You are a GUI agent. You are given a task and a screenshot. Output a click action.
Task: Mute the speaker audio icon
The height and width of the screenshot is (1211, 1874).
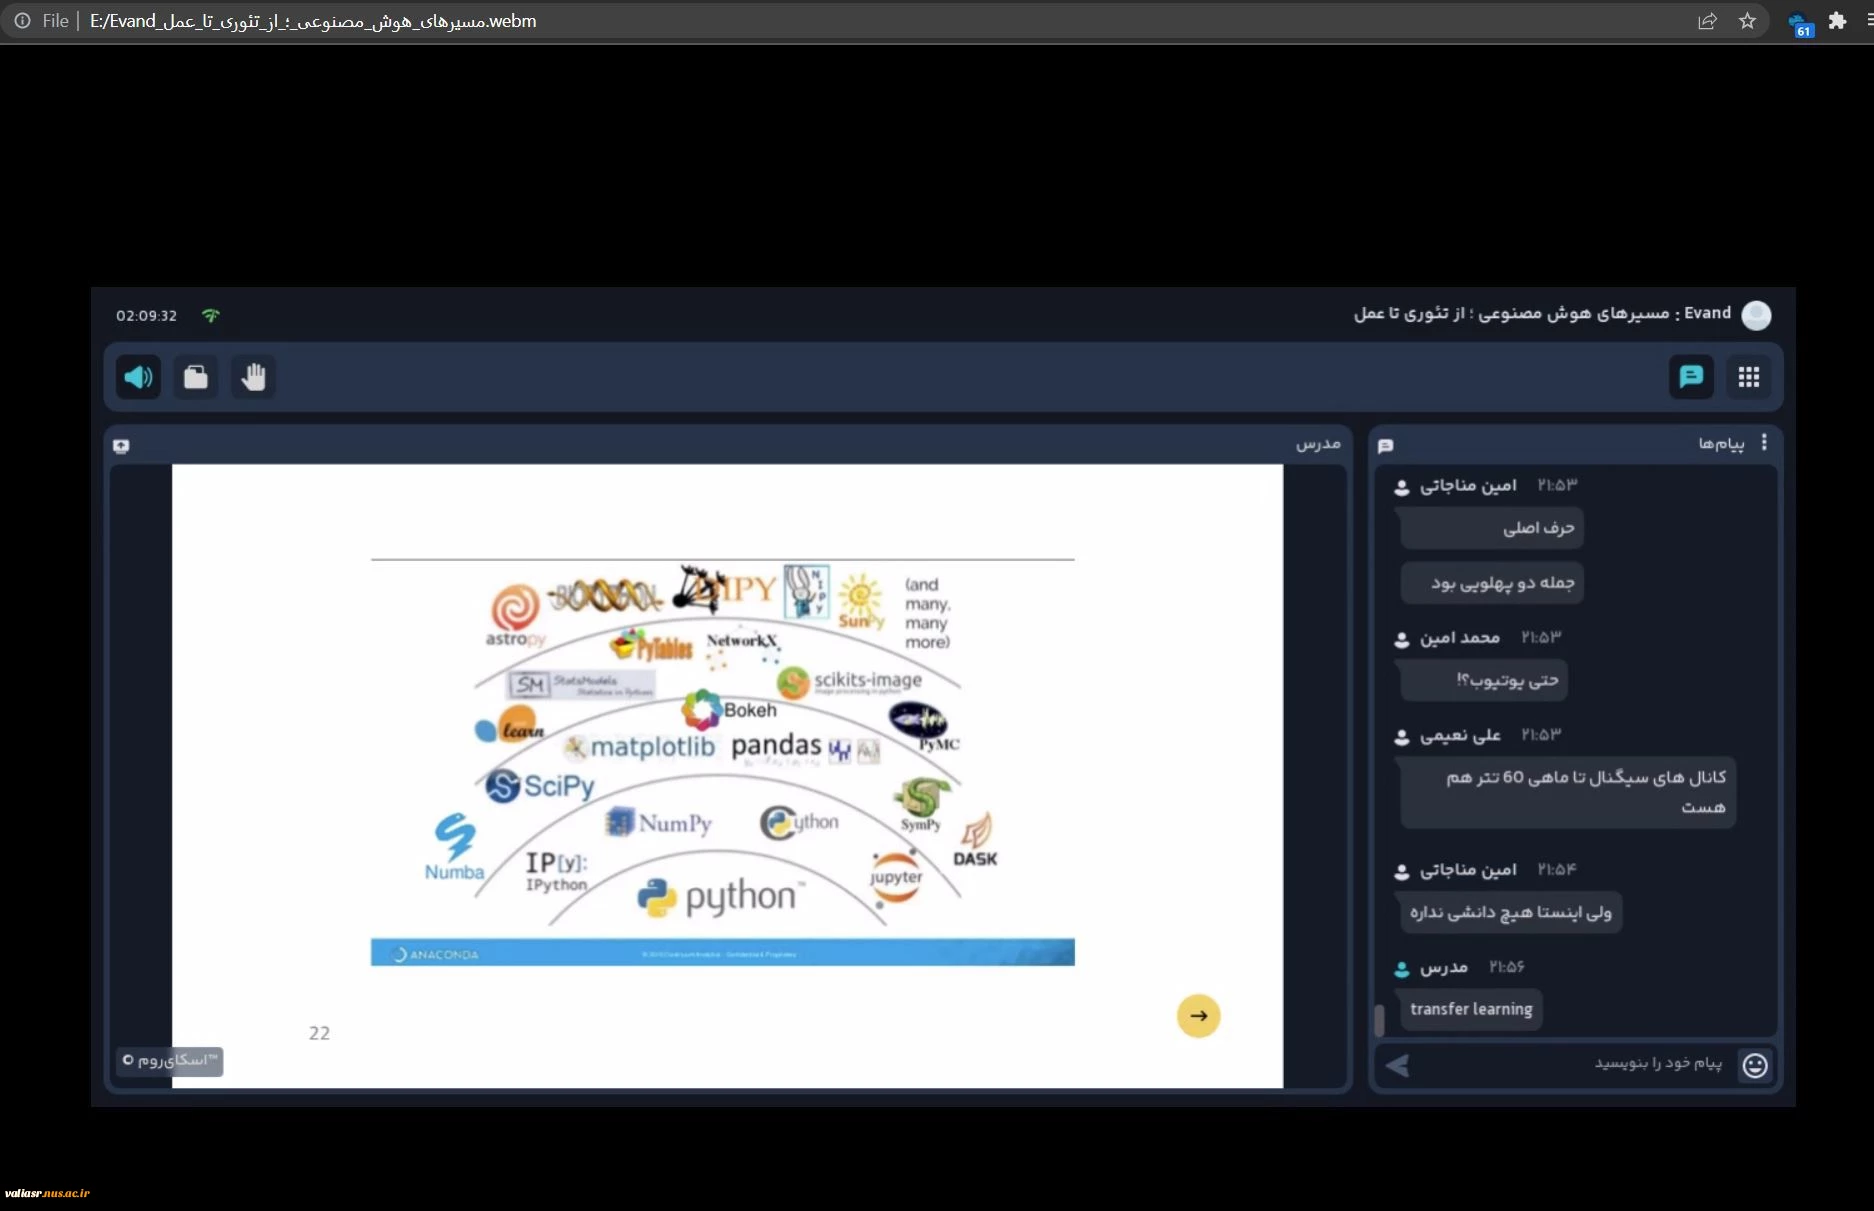tap(138, 377)
